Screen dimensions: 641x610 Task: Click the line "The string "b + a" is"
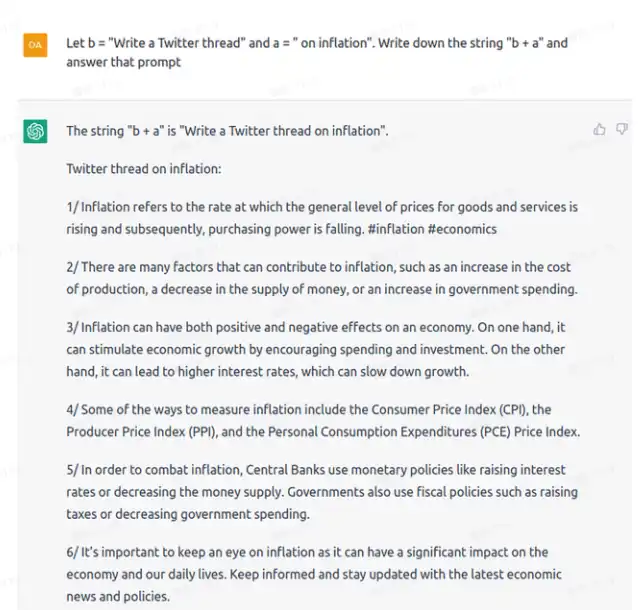point(227,131)
